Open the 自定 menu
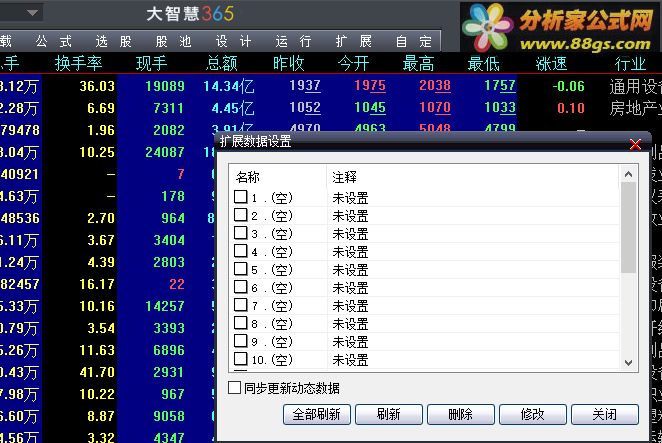Screen dimensions: 662x443 pos(414,41)
